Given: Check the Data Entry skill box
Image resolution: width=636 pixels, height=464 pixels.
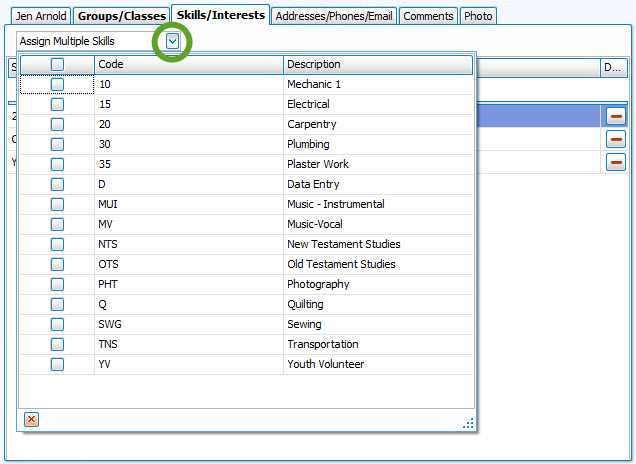Looking at the screenshot, I should coord(57,185).
